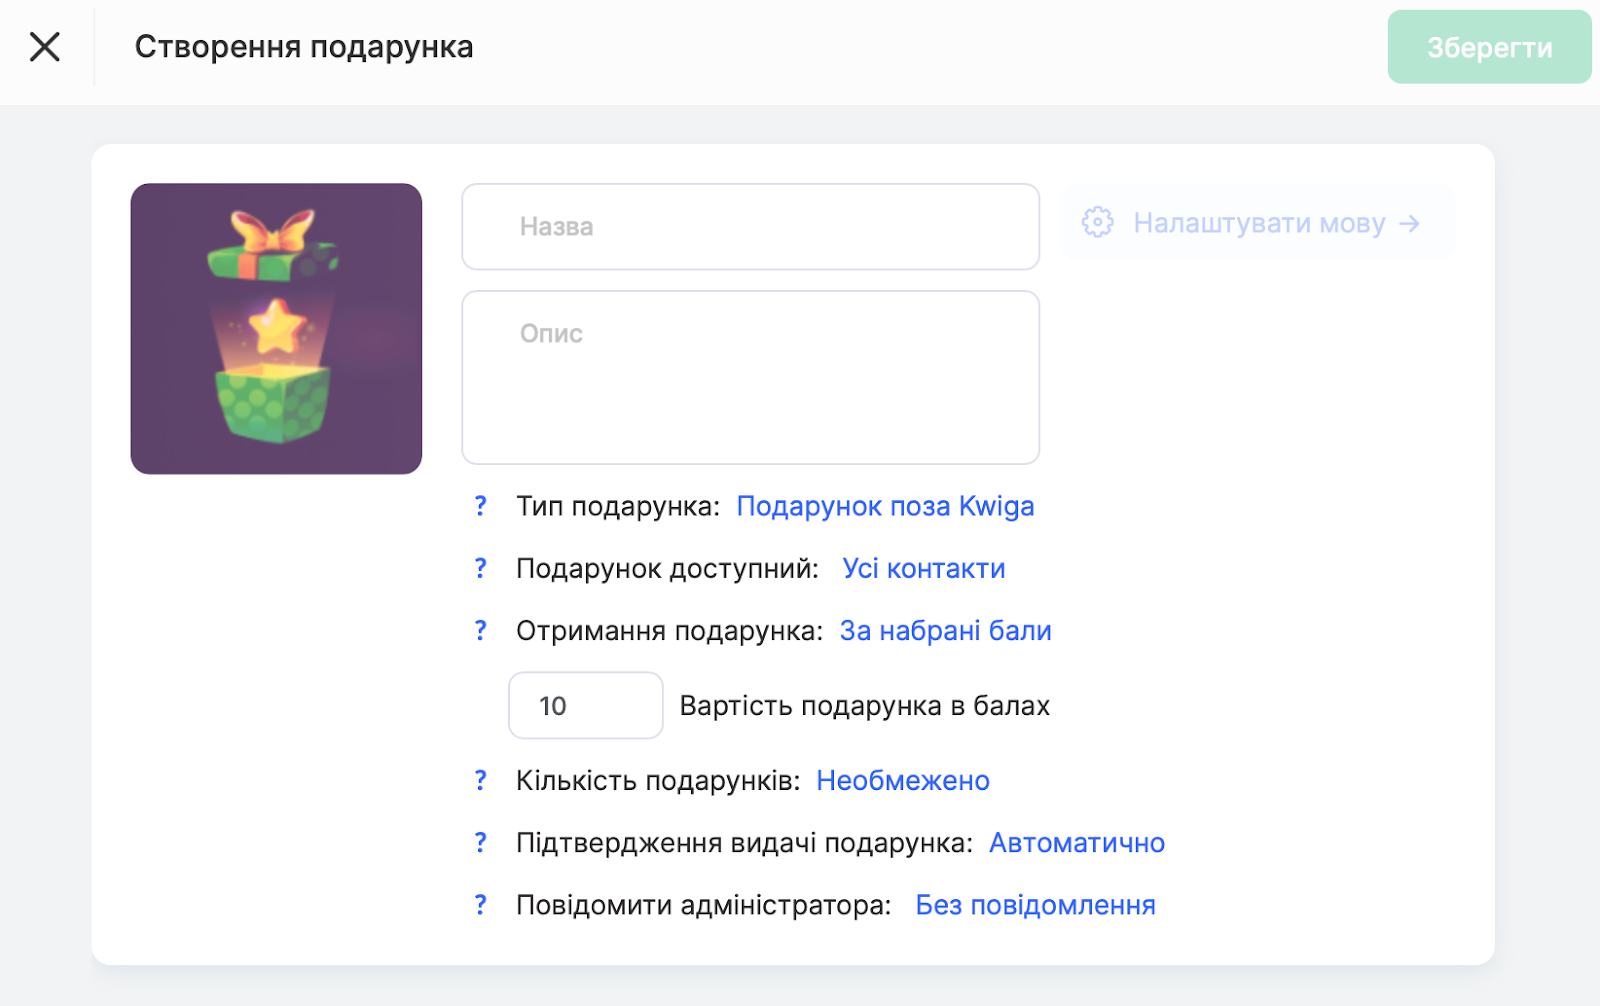This screenshot has height=1006, width=1600.
Task: Change quantity option Необмежено
Action: (x=902, y=780)
